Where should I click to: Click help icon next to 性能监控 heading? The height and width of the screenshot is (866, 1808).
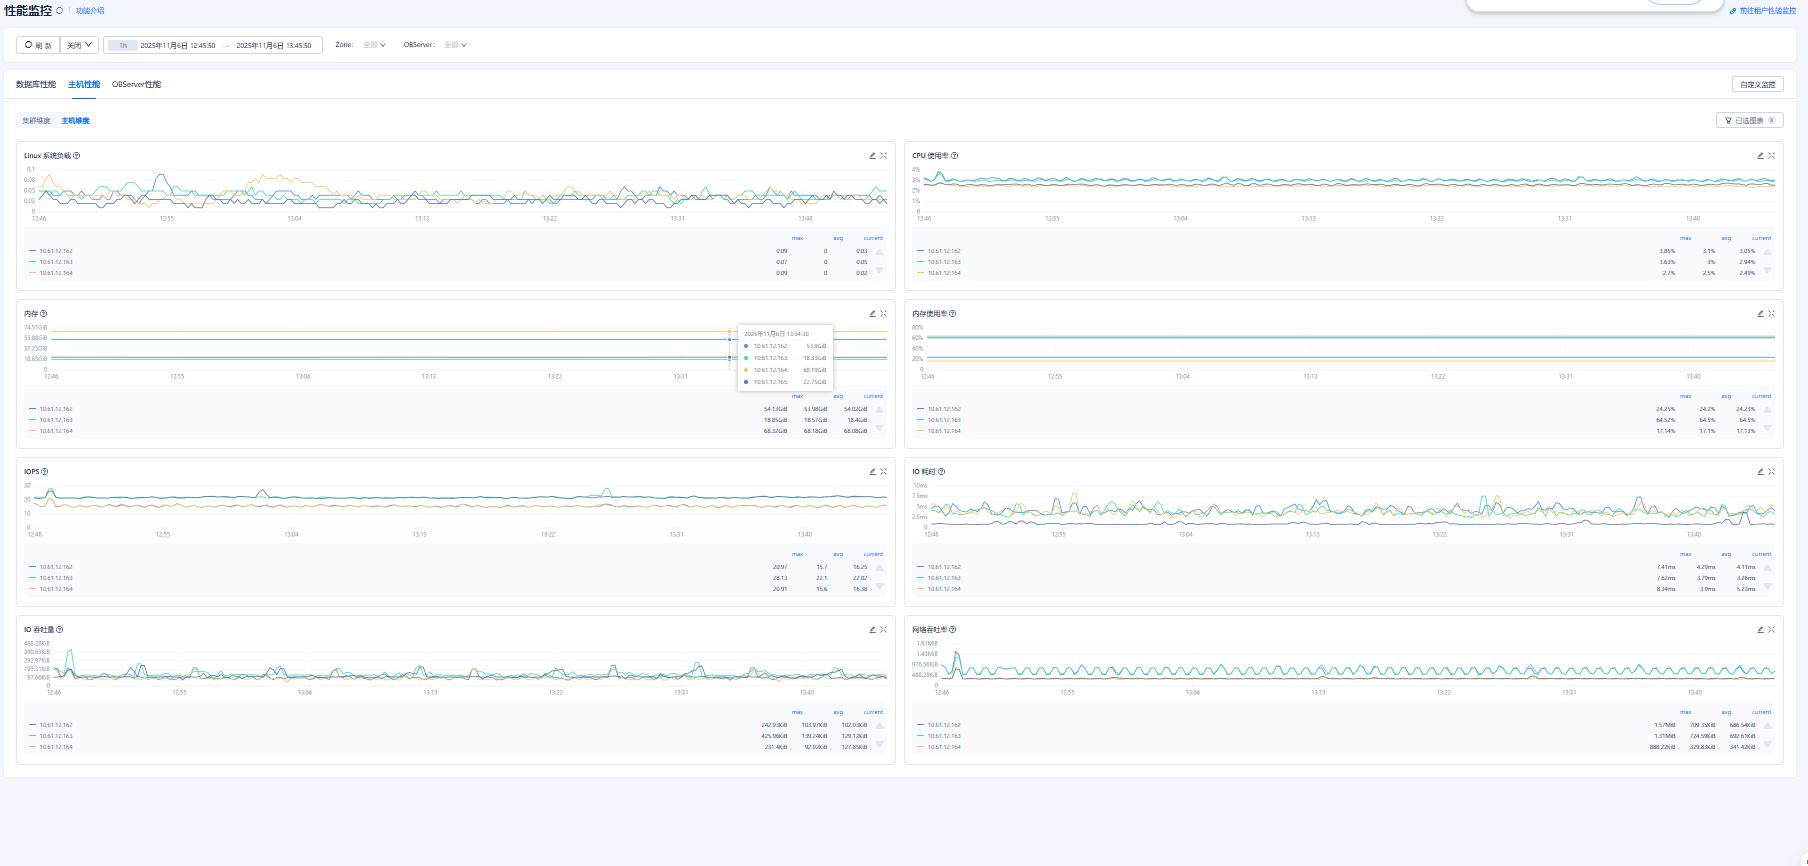[x=59, y=11]
